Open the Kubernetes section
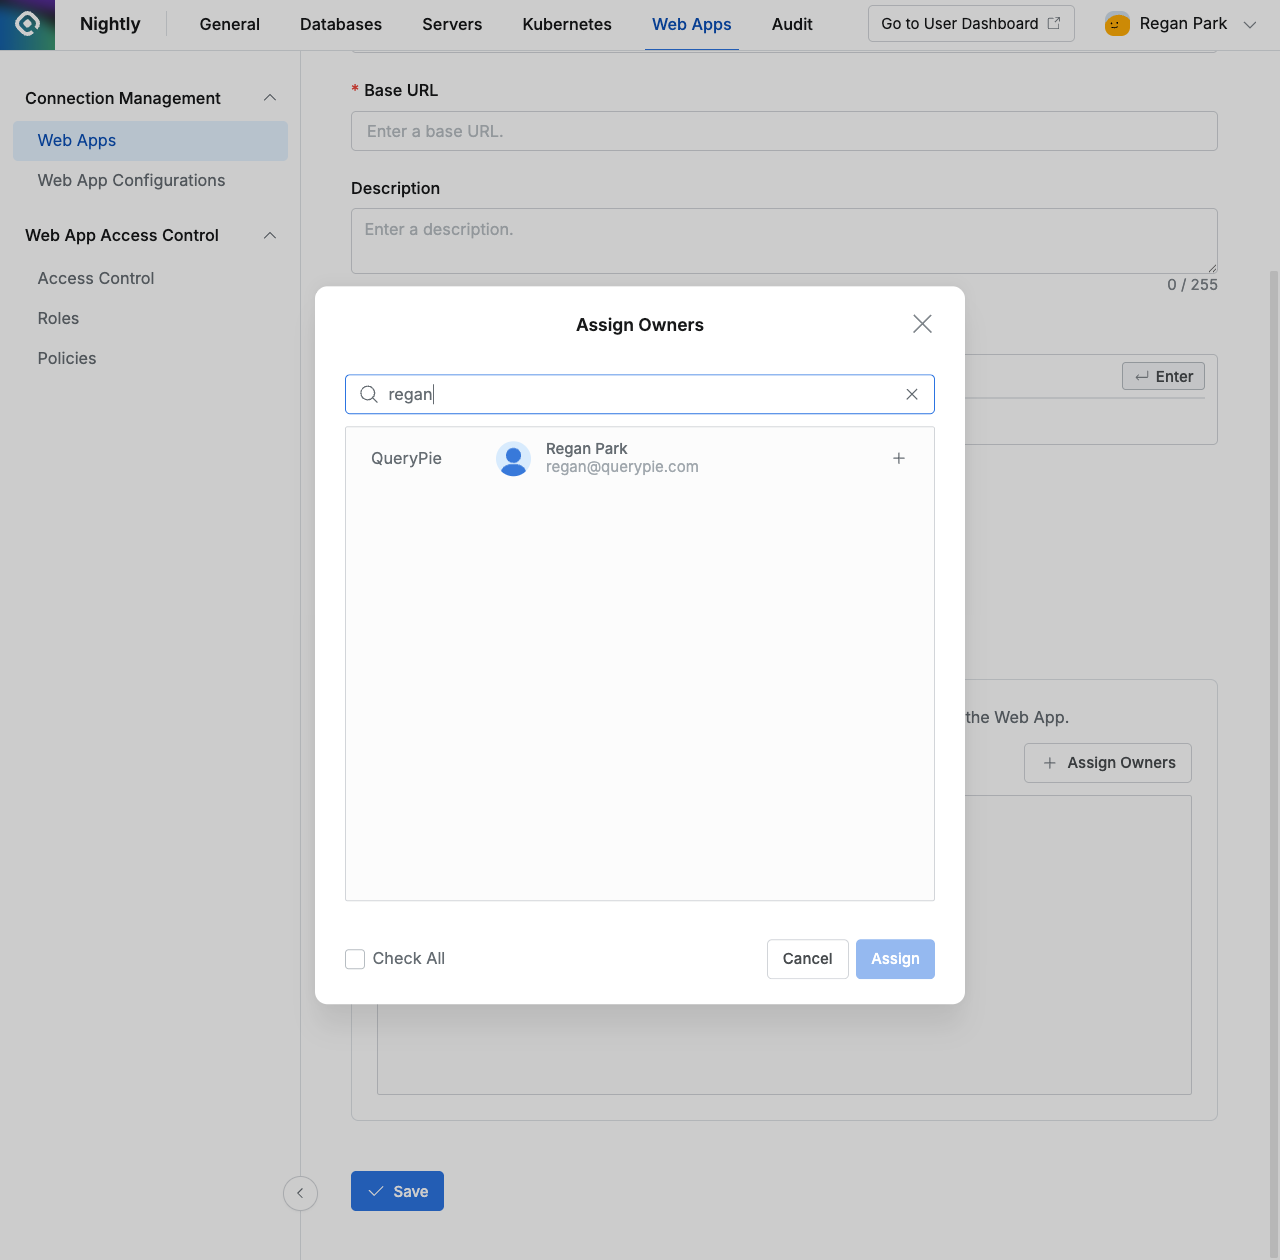This screenshot has height=1260, width=1280. [x=566, y=24]
